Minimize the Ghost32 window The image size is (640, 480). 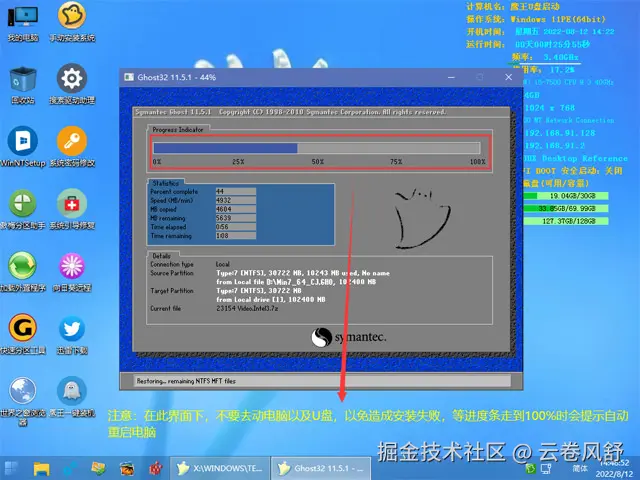(451, 77)
